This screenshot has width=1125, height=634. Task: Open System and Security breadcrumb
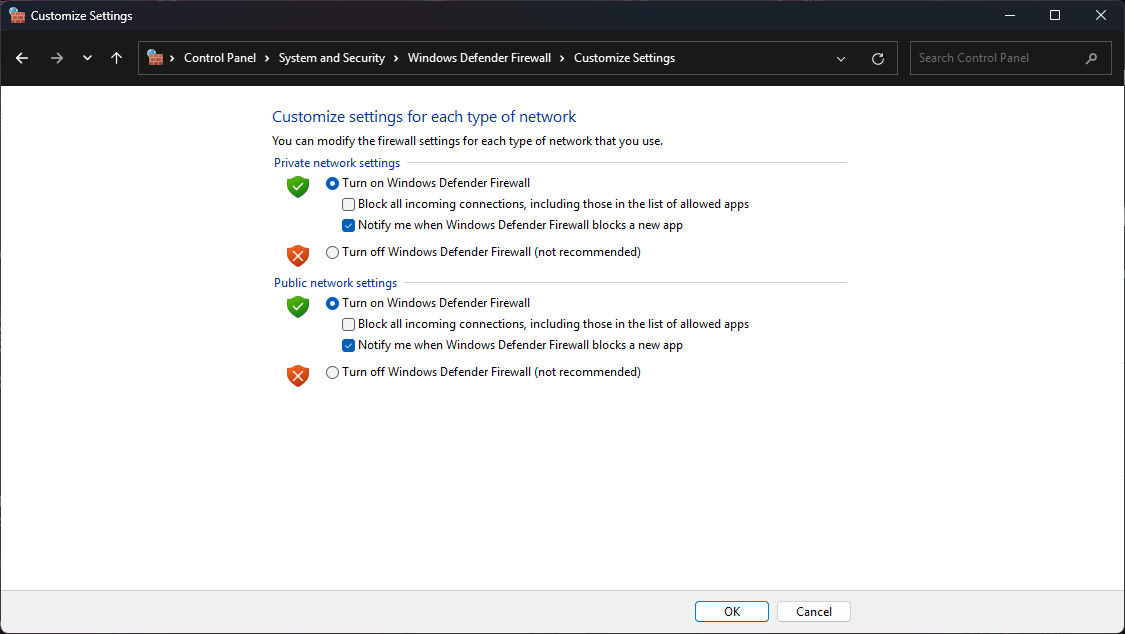click(x=331, y=58)
